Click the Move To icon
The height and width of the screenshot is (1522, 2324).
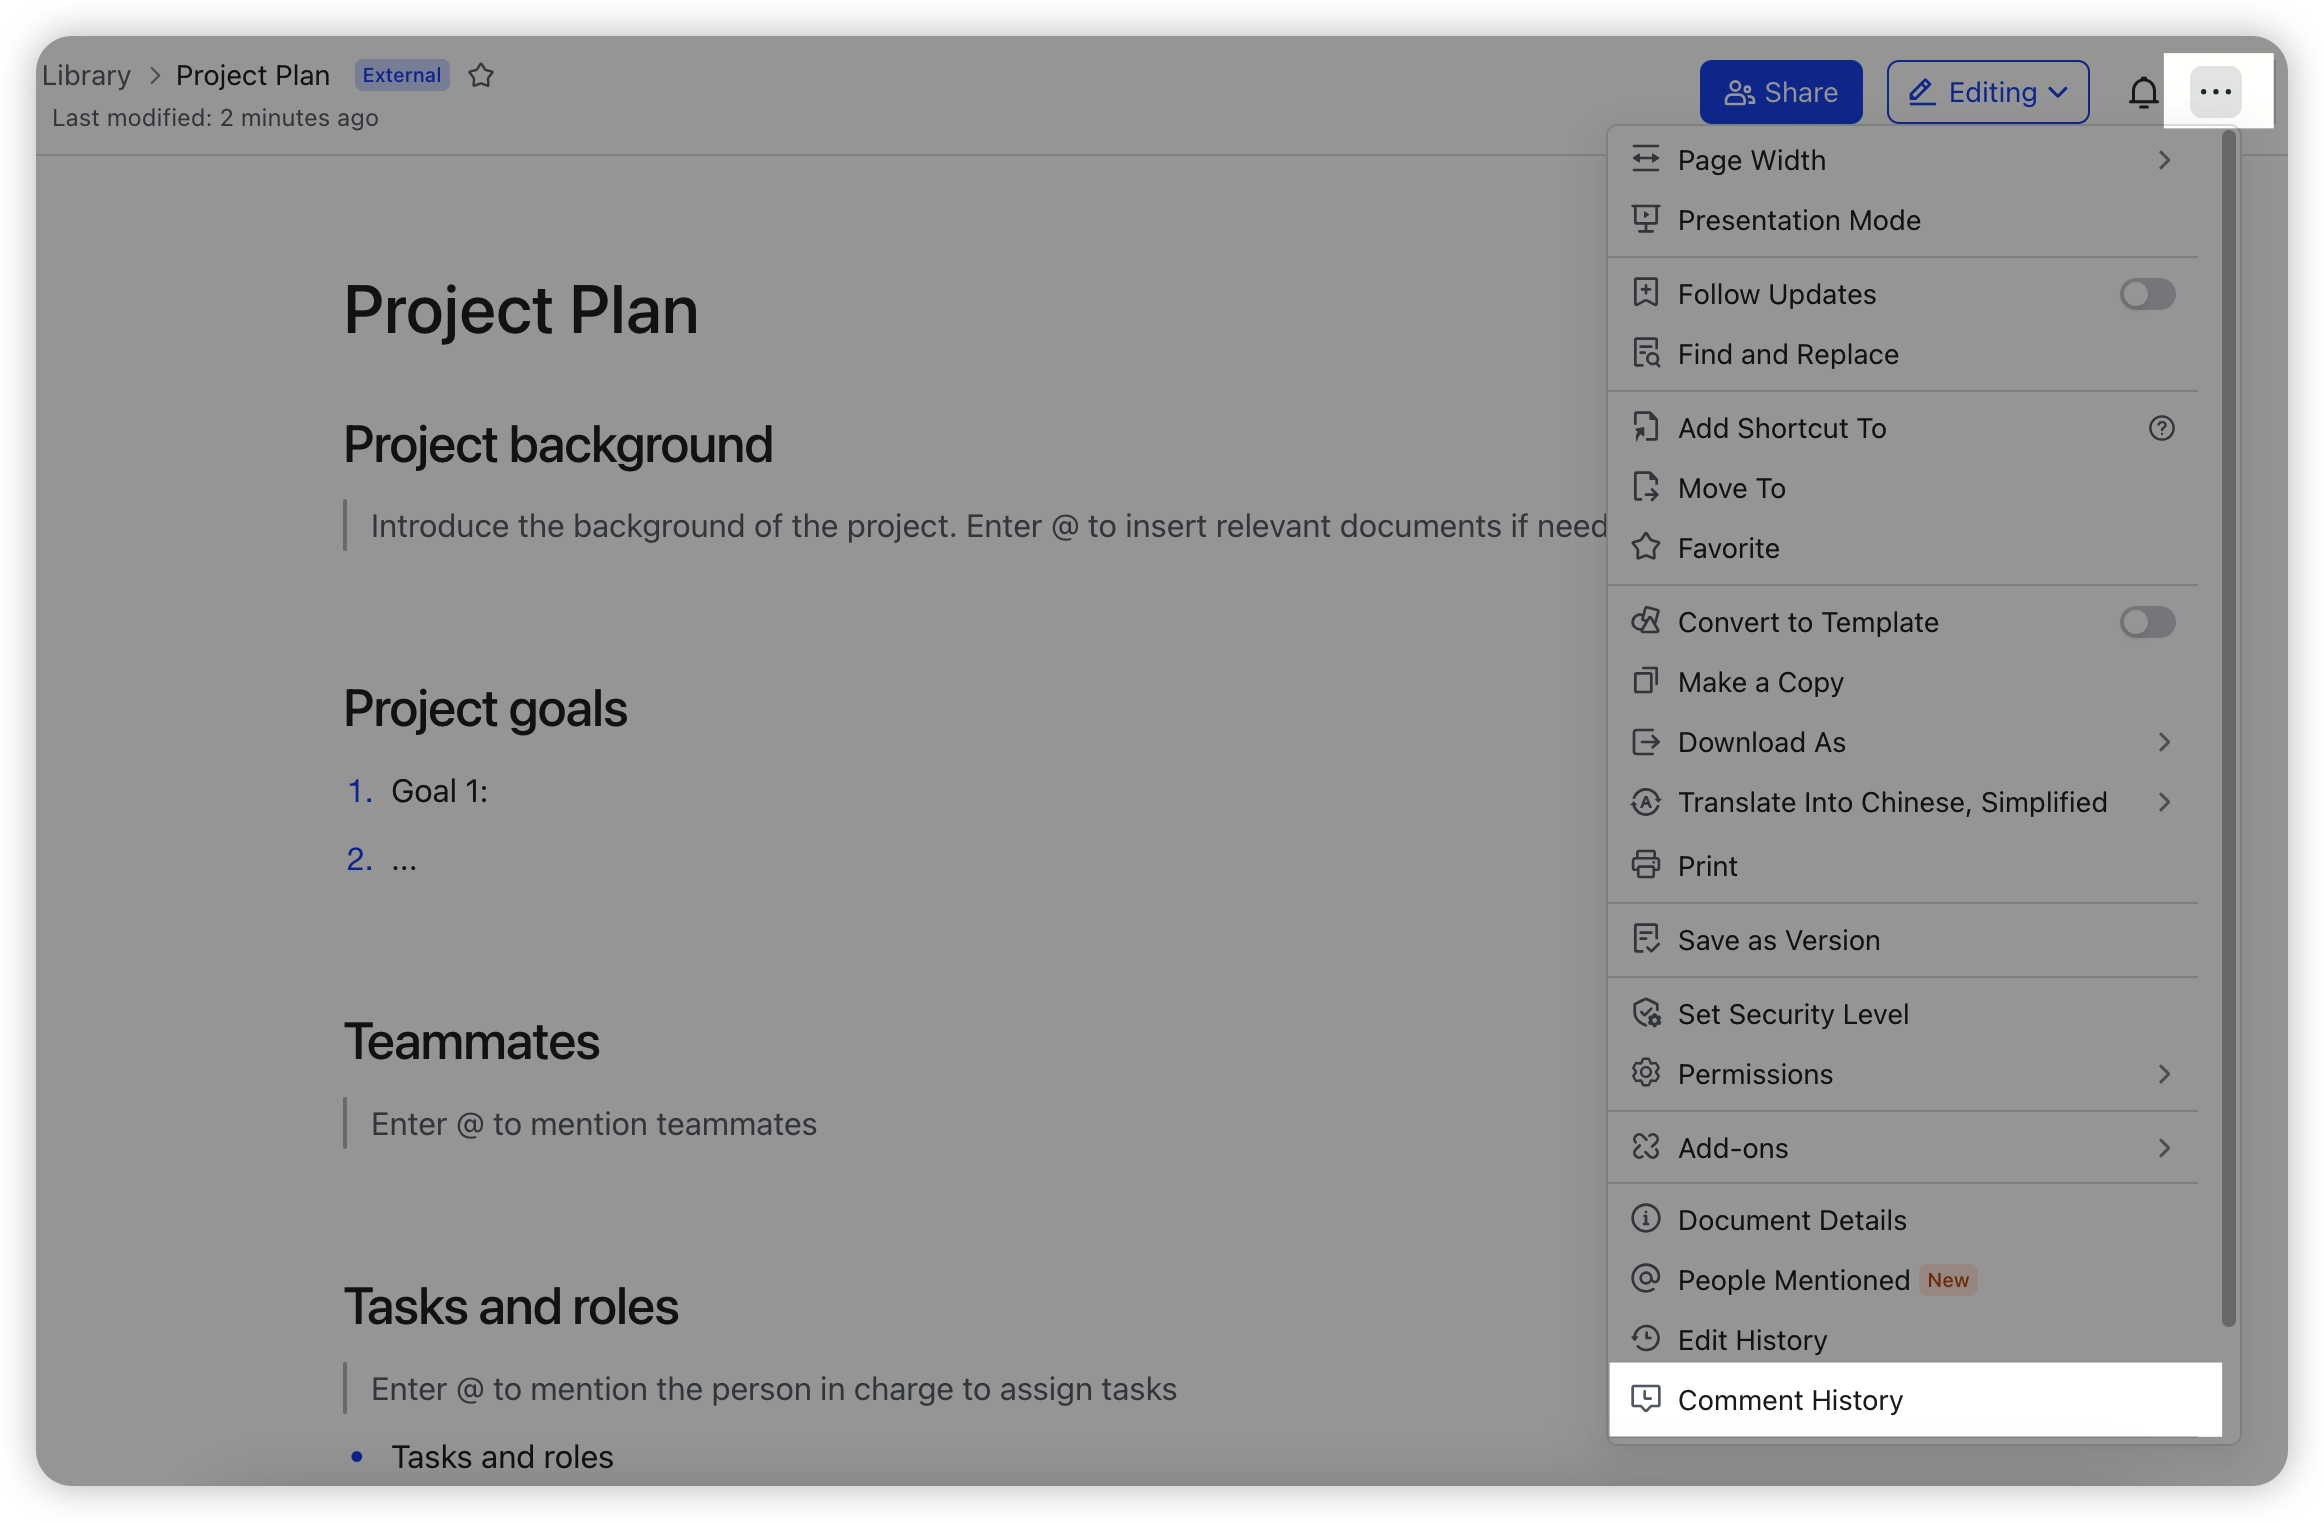click(x=1644, y=488)
